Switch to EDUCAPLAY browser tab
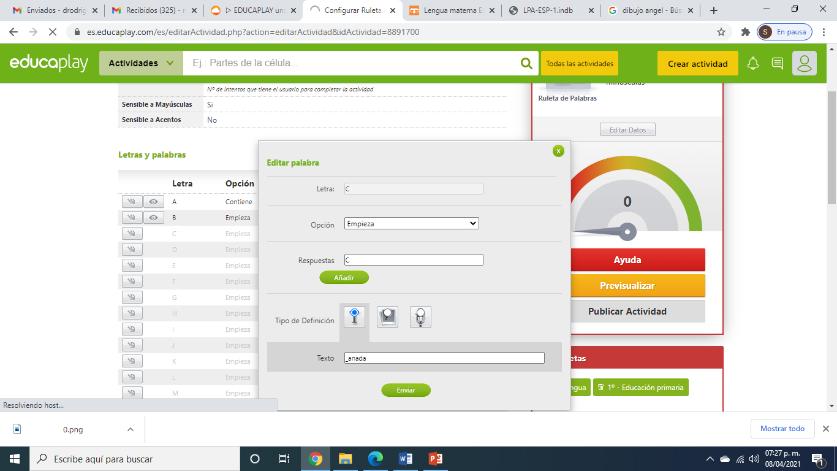Image resolution: width=837 pixels, height=471 pixels. coord(252,10)
